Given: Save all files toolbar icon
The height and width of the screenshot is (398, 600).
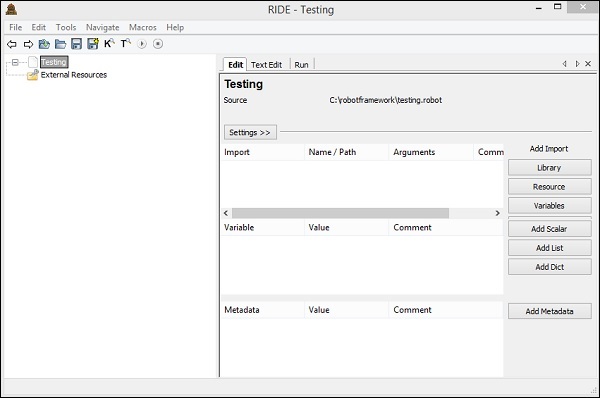Looking at the screenshot, I should point(93,44).
